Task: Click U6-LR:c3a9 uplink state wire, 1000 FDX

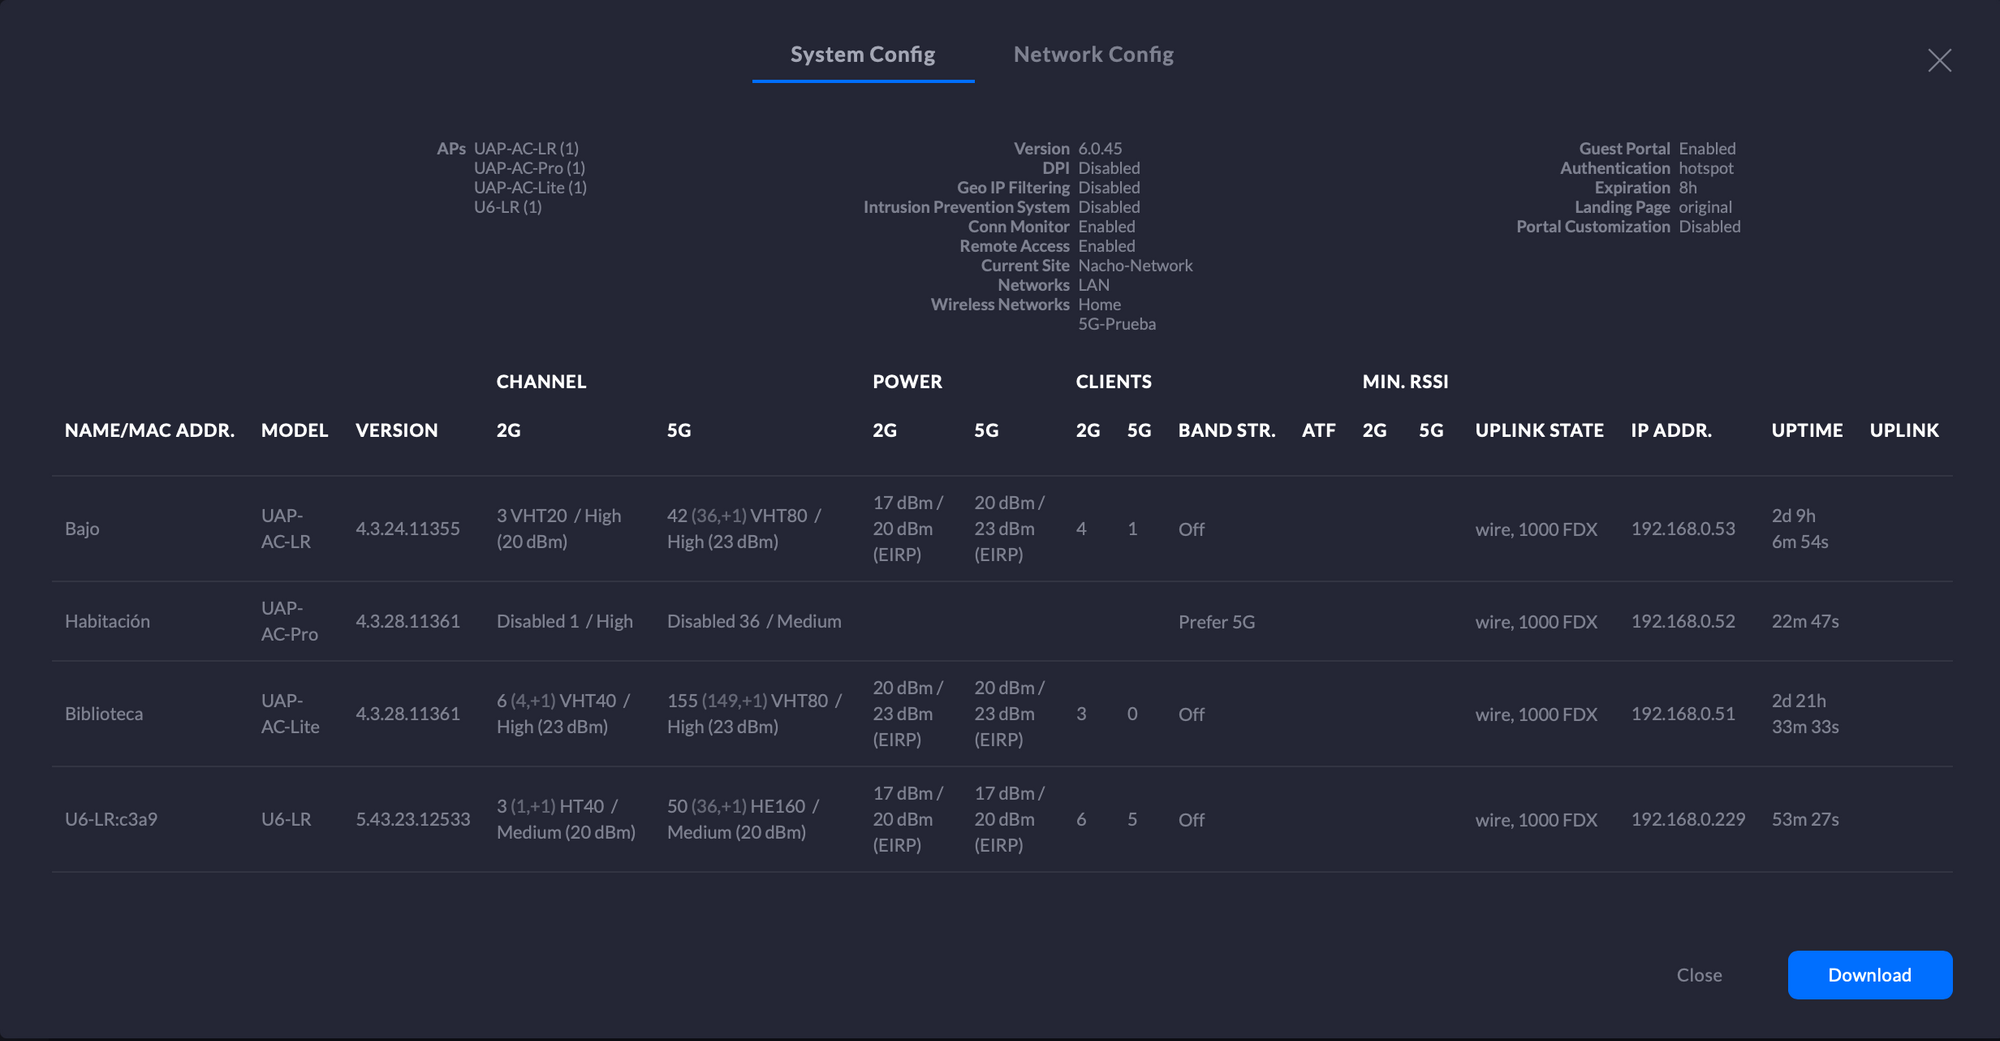Action: click(x=1536, y=819)
